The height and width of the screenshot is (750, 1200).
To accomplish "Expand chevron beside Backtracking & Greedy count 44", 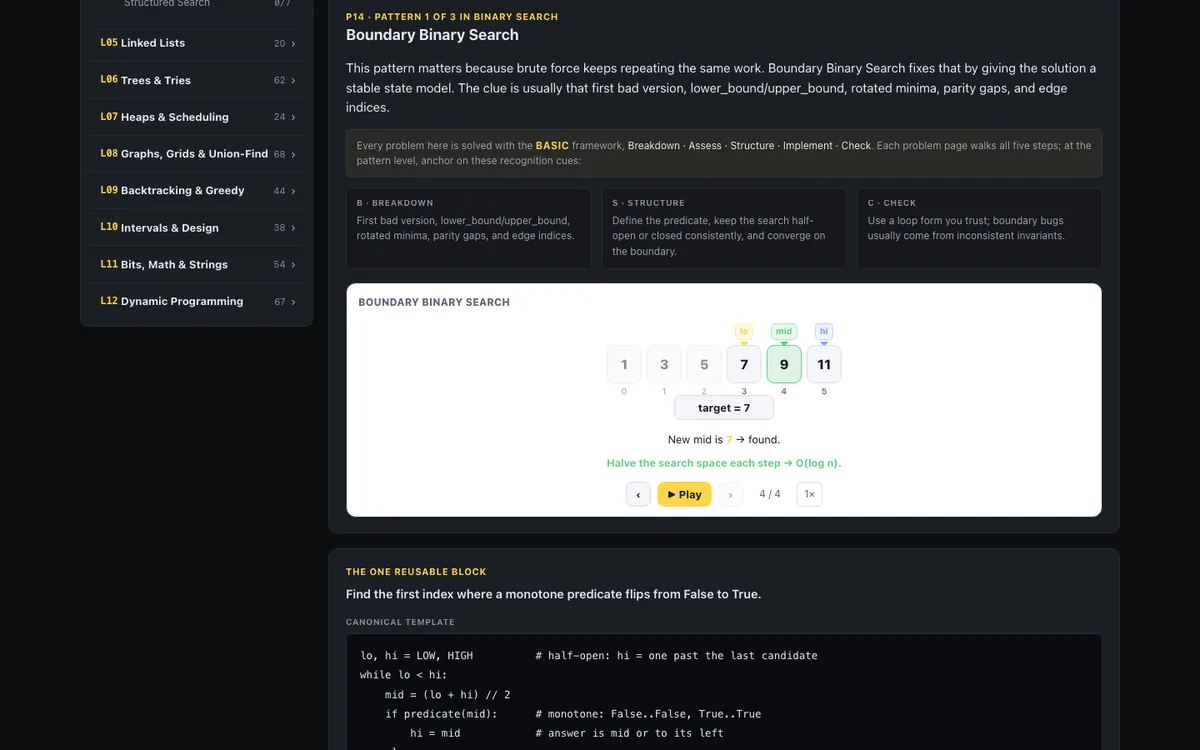I will (x=293, y=191).
